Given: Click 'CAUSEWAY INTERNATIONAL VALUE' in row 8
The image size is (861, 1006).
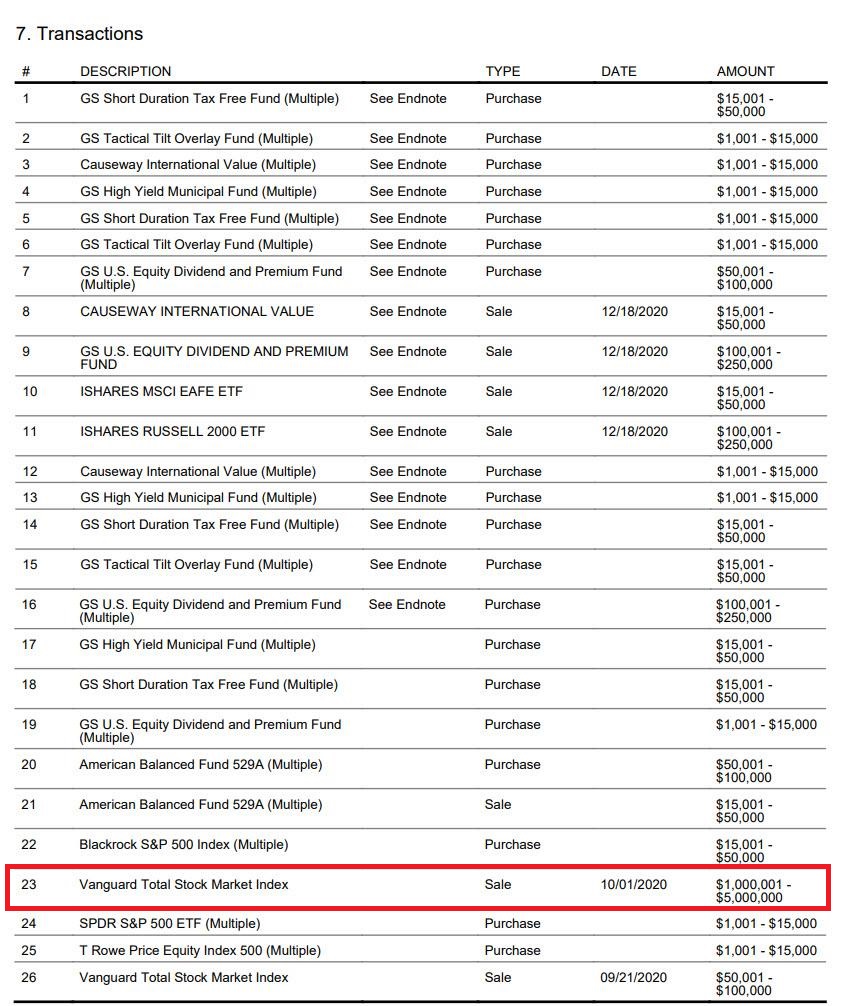Looking at the screenshot, I should point(197,311).
